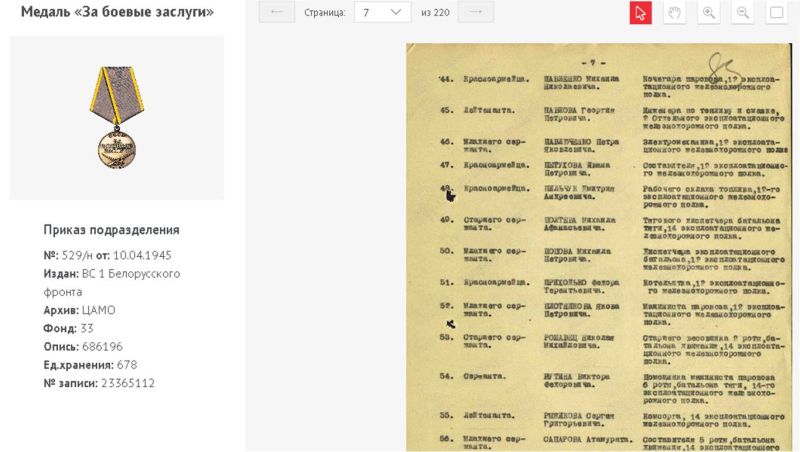Click the ВС 1 Белорусского фронта text
Image resolution: width=800 pixels, height=452 pixels.
click(x=112, y=283)
